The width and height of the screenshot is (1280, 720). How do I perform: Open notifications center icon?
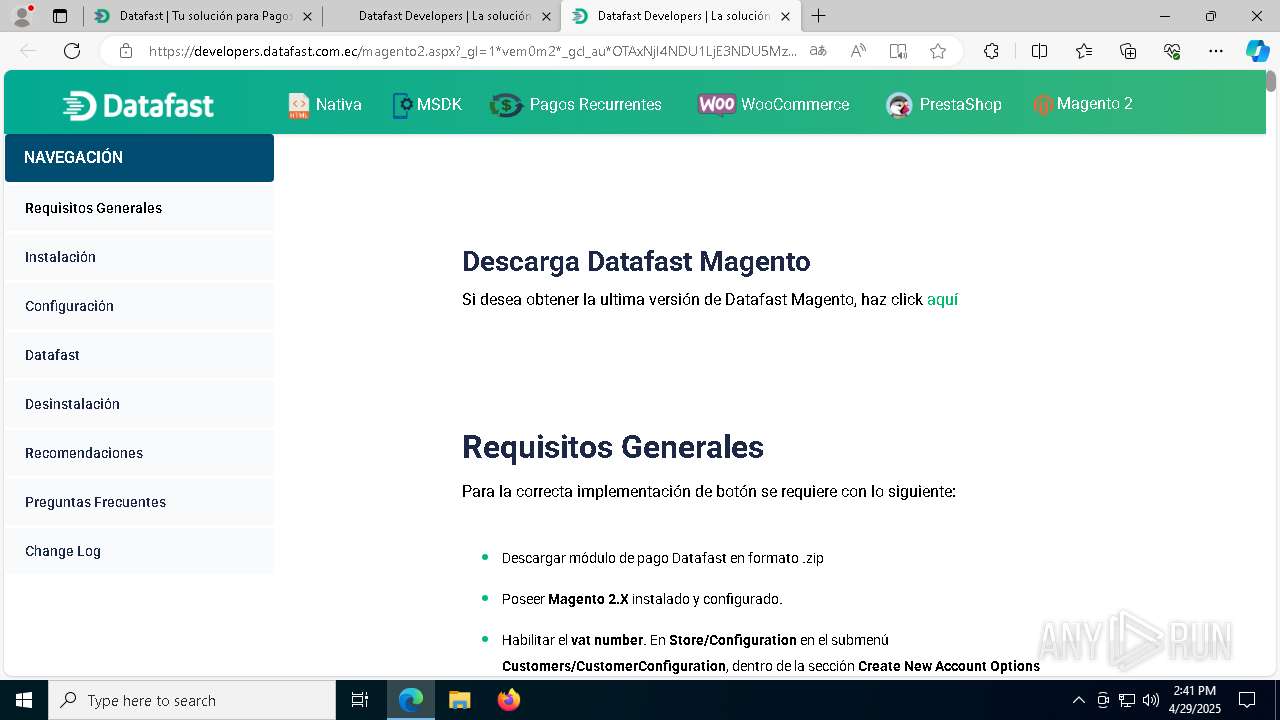pos(1247,700)
